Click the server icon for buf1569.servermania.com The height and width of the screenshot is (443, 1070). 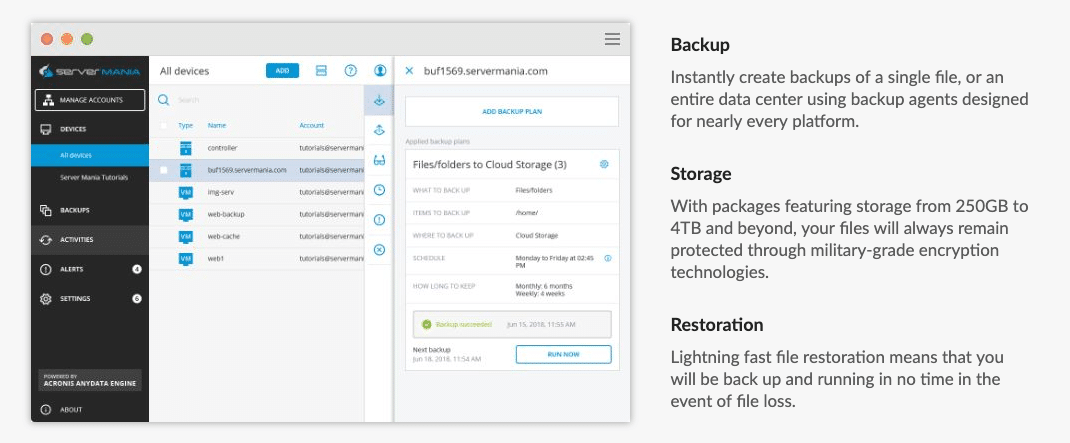(186, 170)
